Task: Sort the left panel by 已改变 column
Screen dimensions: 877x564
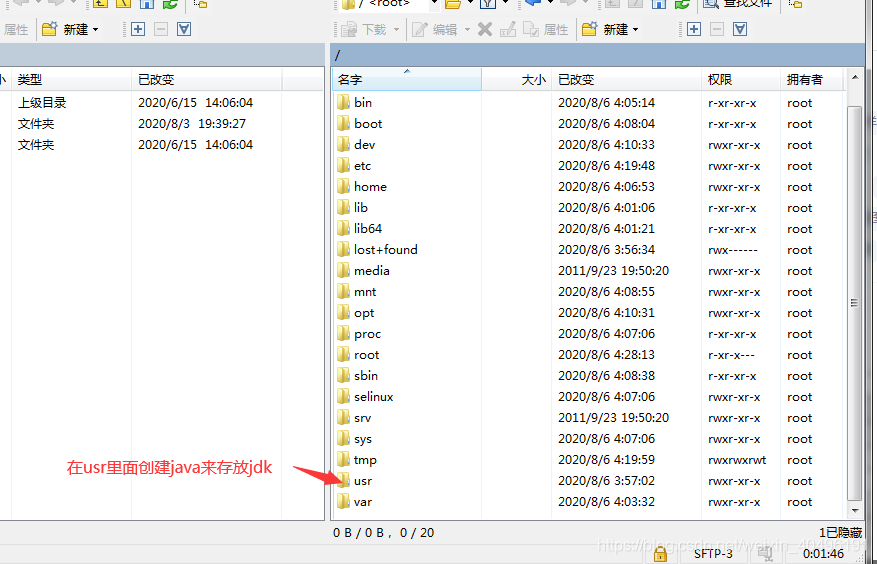Action: tap(206, 79)
